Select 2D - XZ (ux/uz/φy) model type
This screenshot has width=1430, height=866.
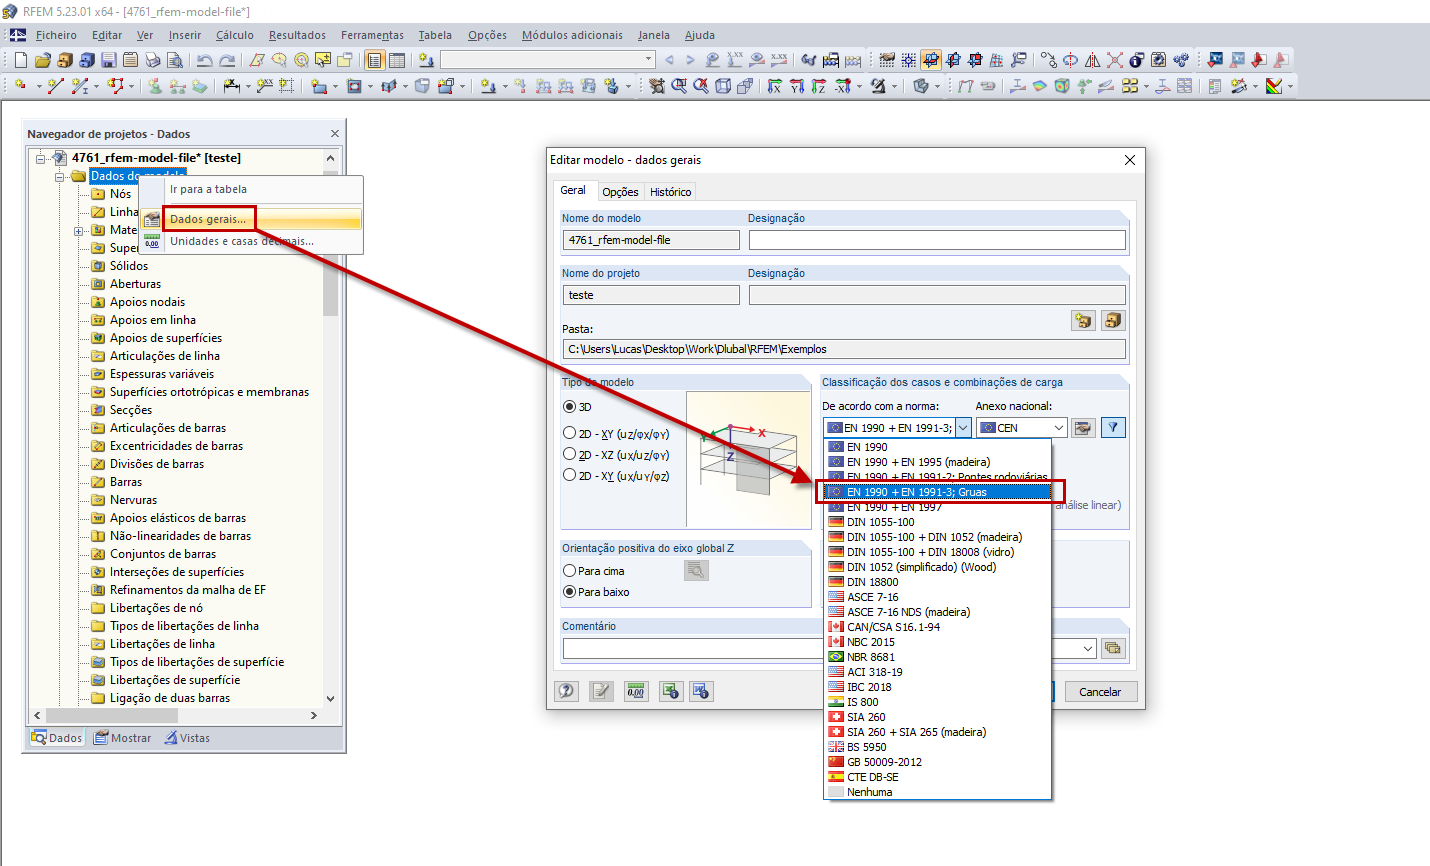pos(570,455)
